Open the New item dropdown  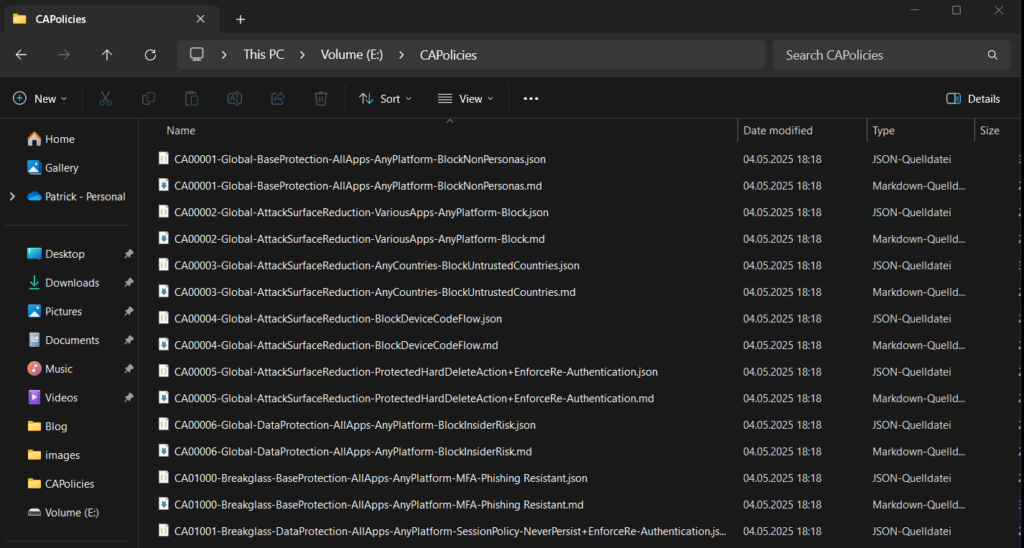coord(40,99)
